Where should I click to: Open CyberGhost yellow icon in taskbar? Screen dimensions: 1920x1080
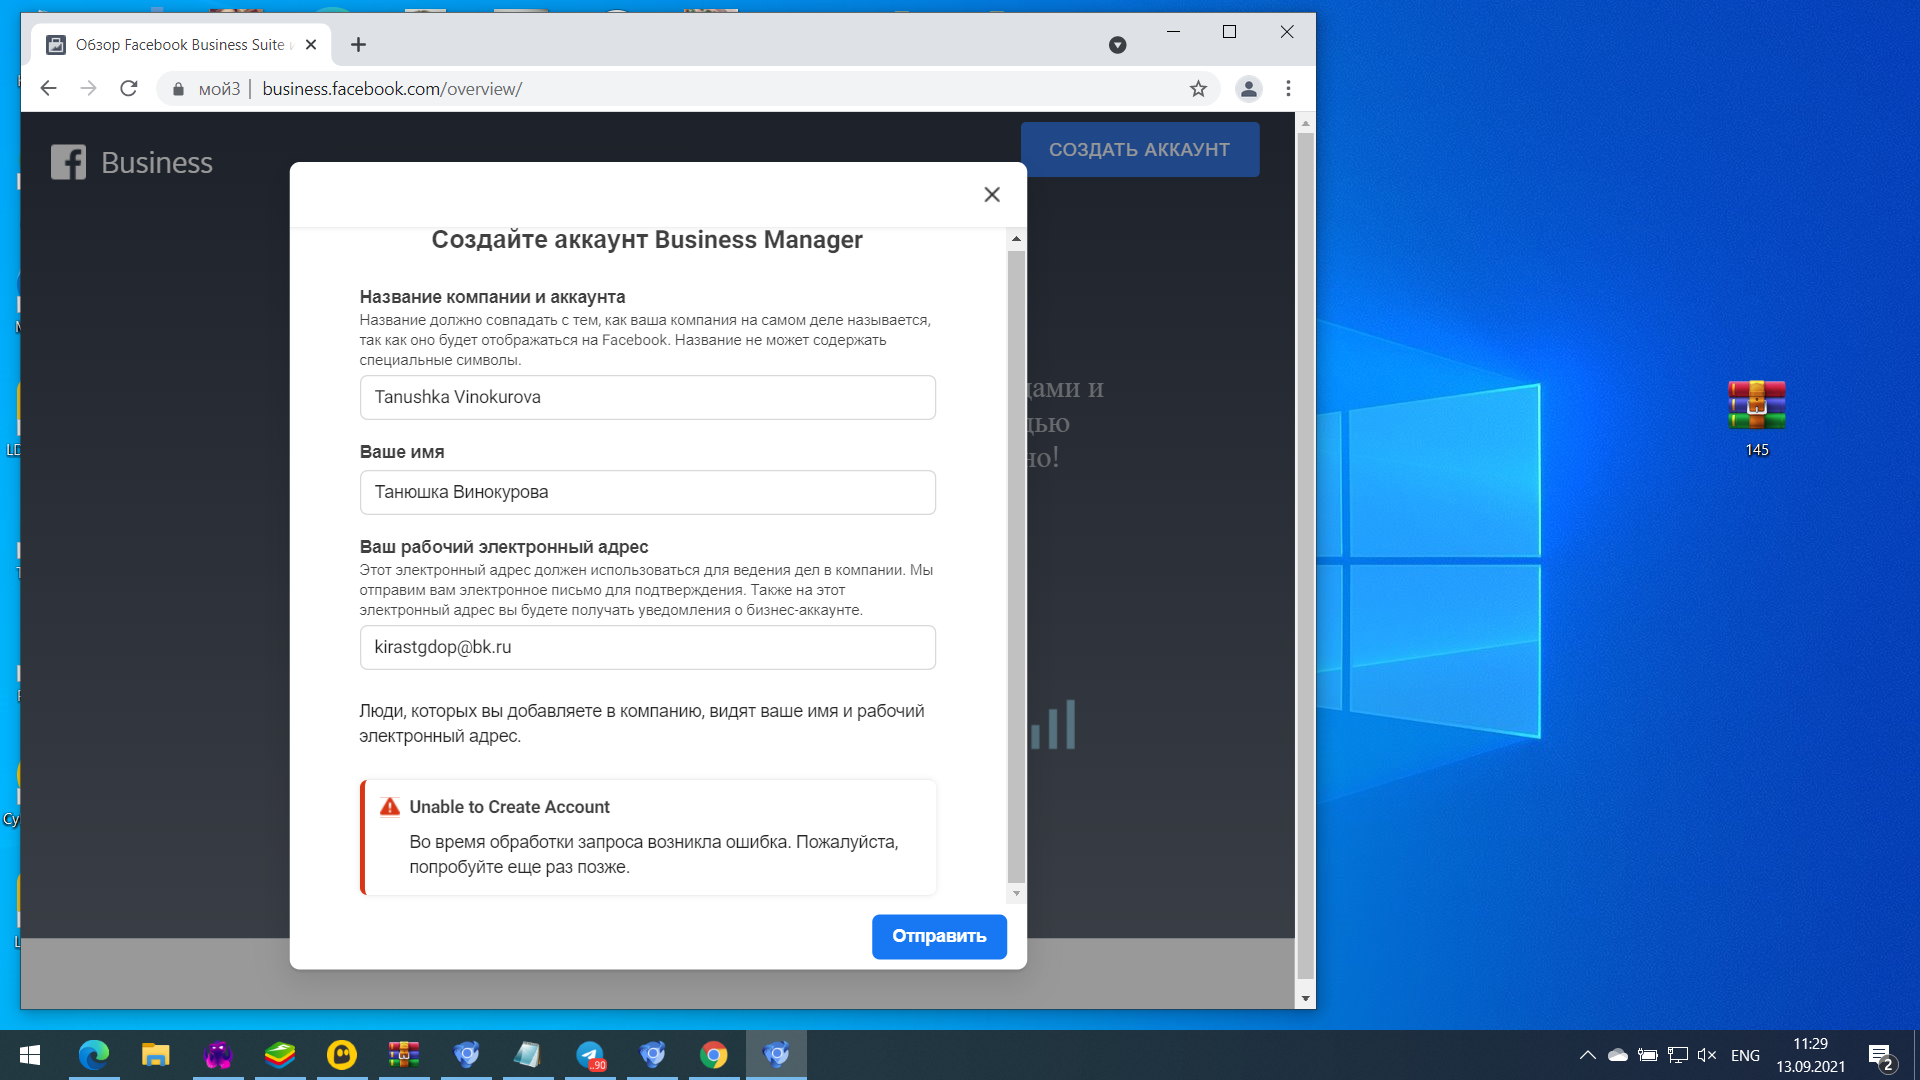click(342, 1055)
